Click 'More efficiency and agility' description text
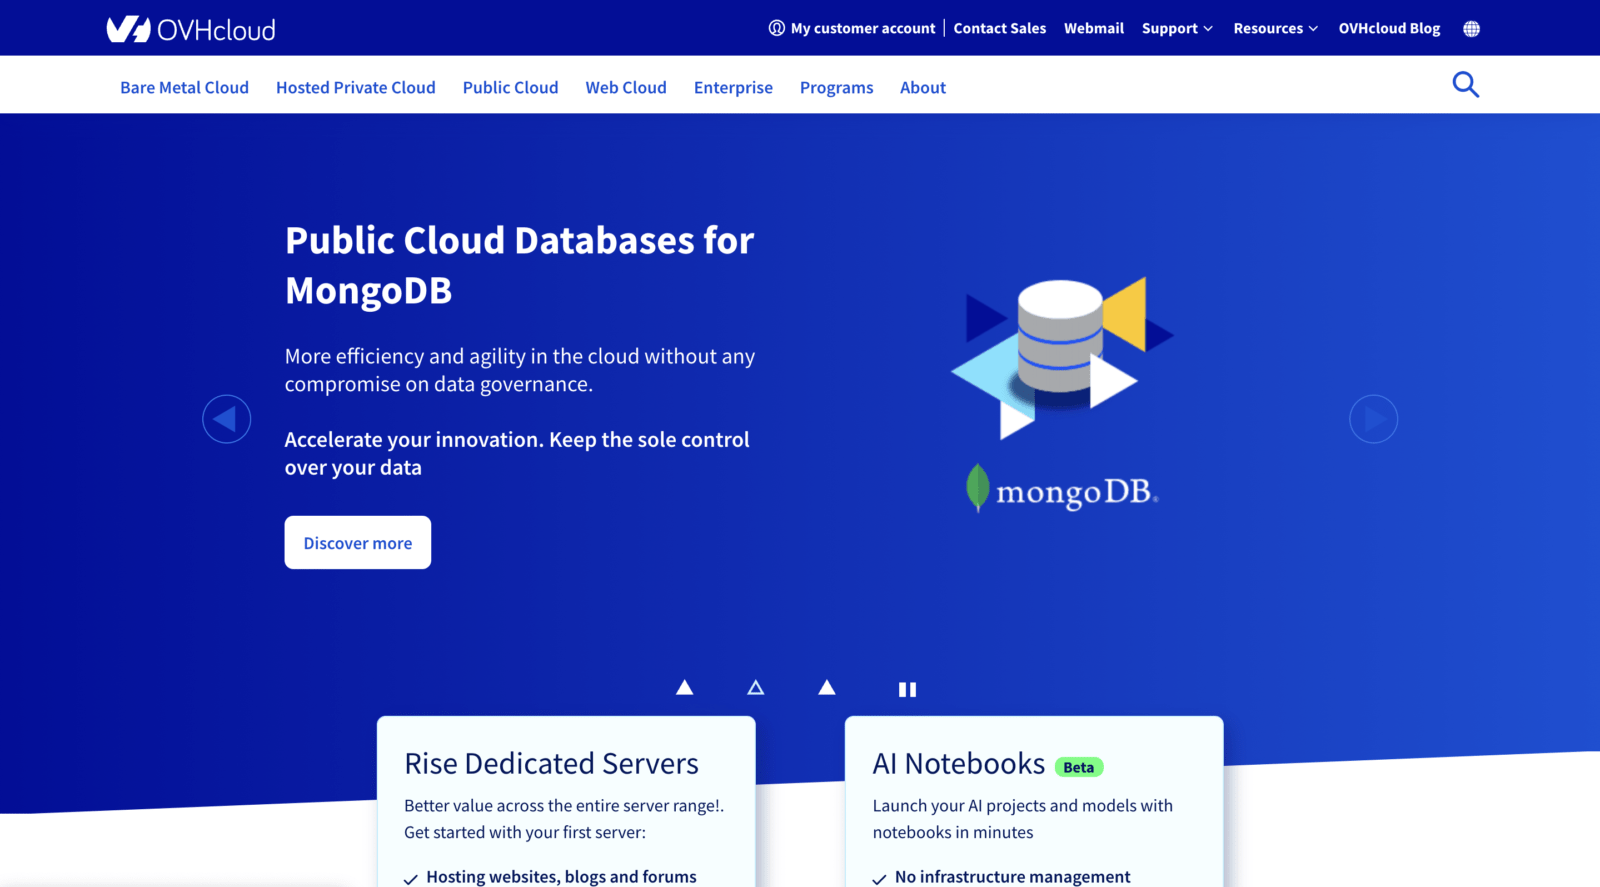The width and height of the screenshot is (1600, 887). click(519, 370)
